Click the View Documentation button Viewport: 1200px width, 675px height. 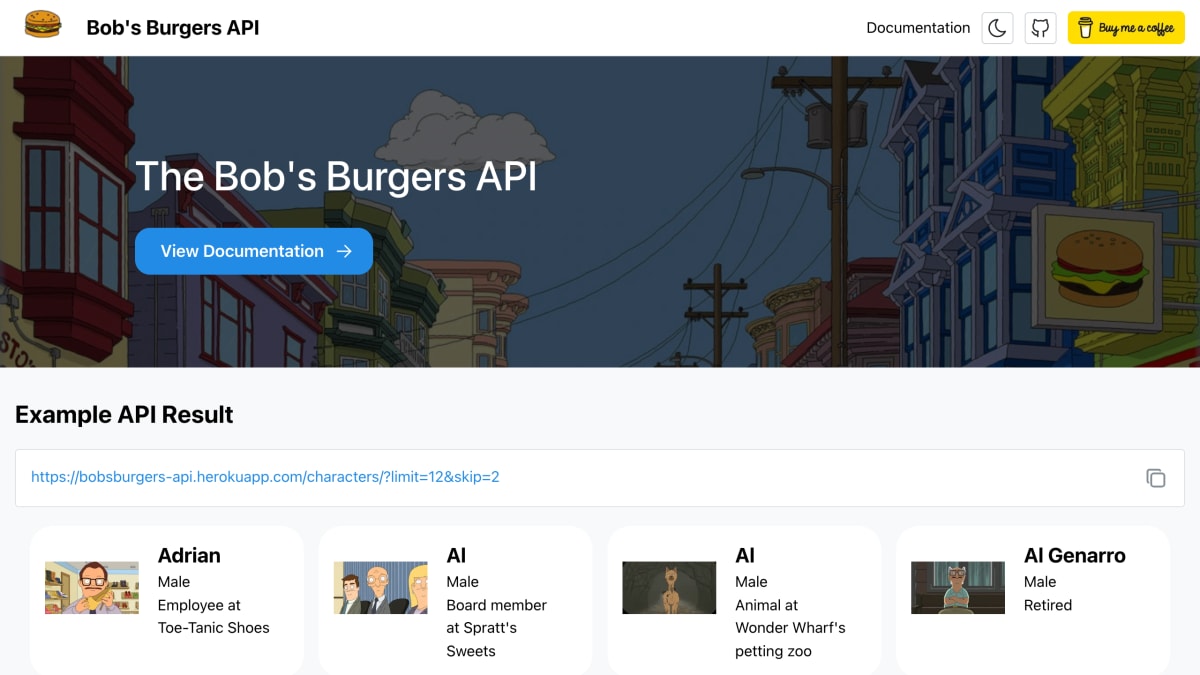pyautogui.click(x=254, y=251)
